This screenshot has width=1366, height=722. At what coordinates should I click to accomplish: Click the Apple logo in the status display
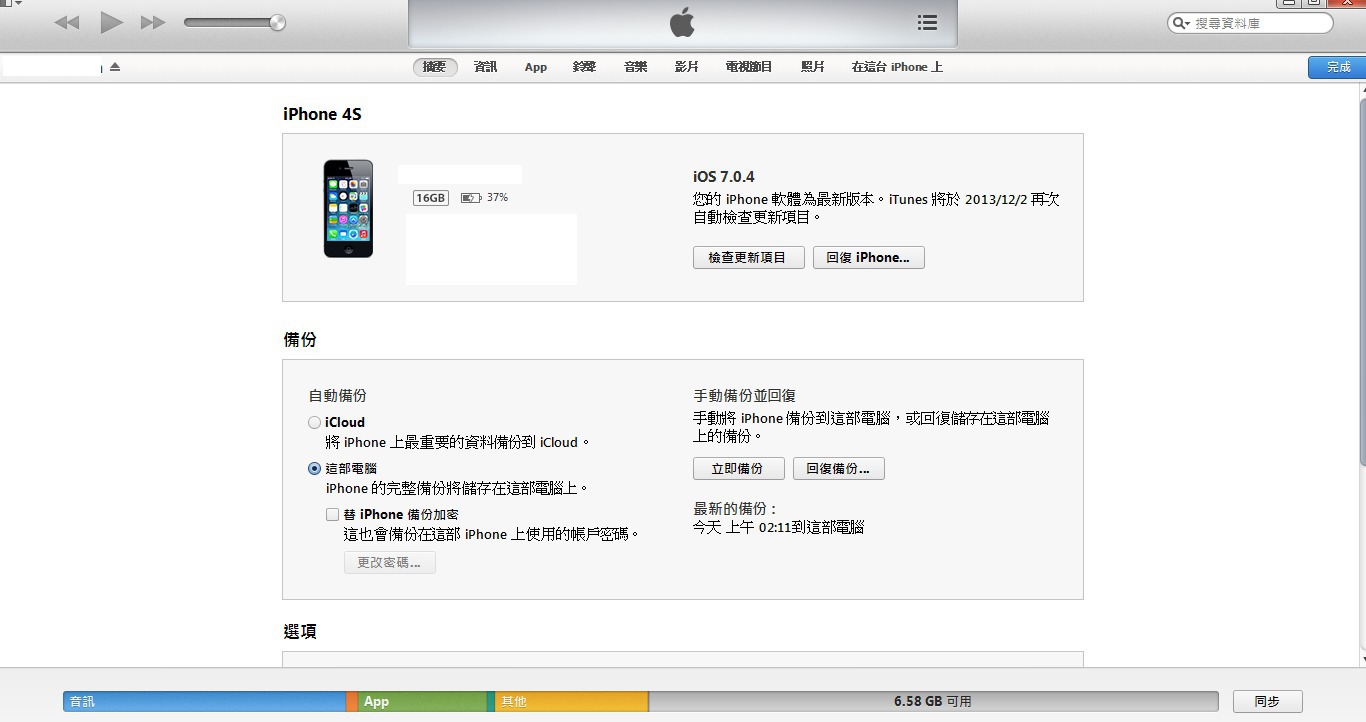click(x=682, y=22)
